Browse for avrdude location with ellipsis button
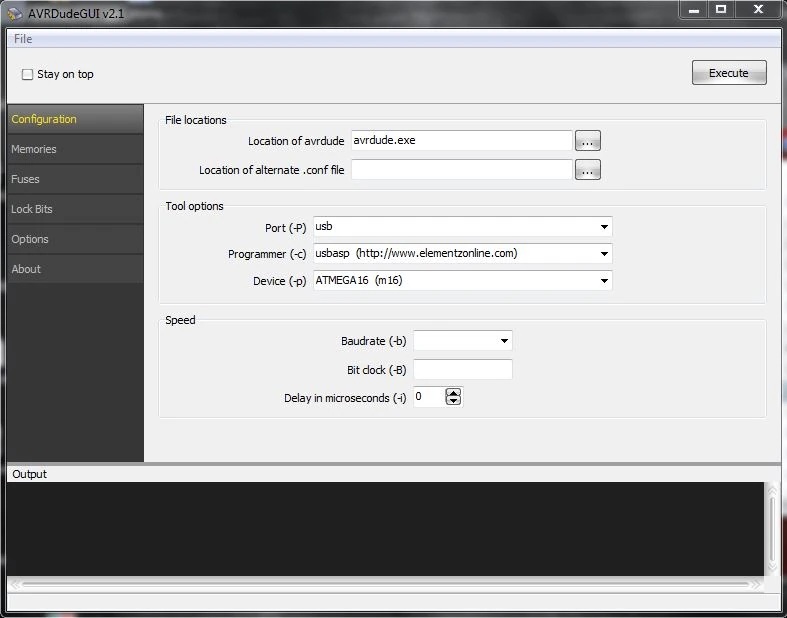The height and width of the screenshot is (618, 787). coord(587,141)
